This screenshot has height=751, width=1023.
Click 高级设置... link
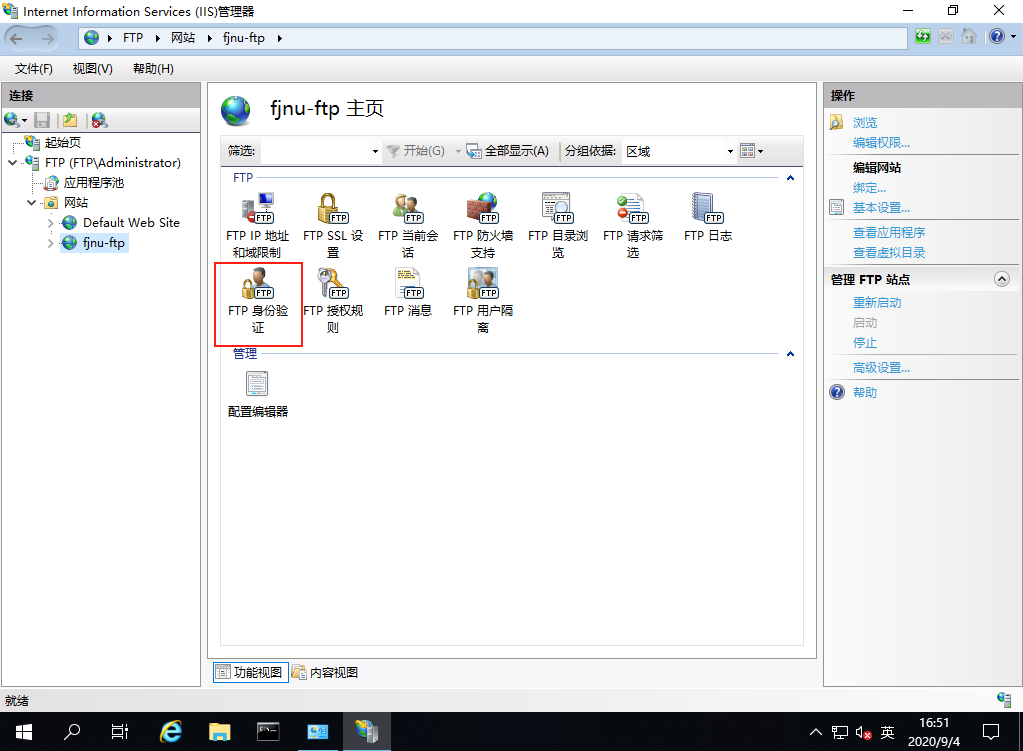[x=881, y=367]
